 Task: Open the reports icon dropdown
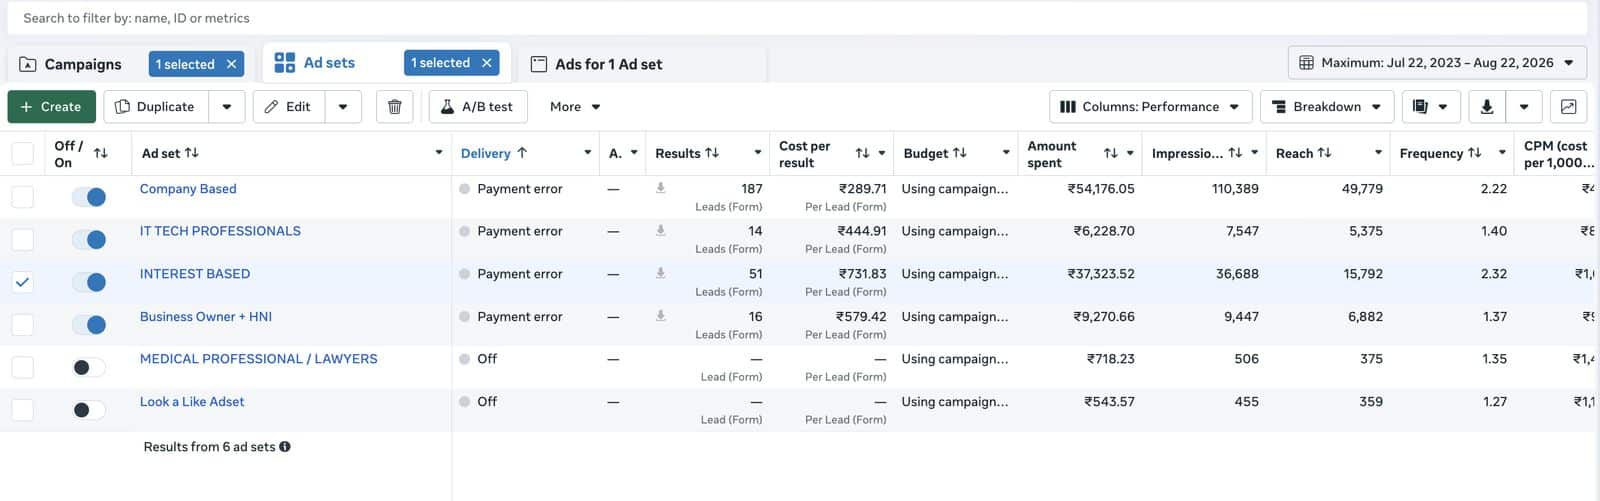click(x=1431, y=107)
